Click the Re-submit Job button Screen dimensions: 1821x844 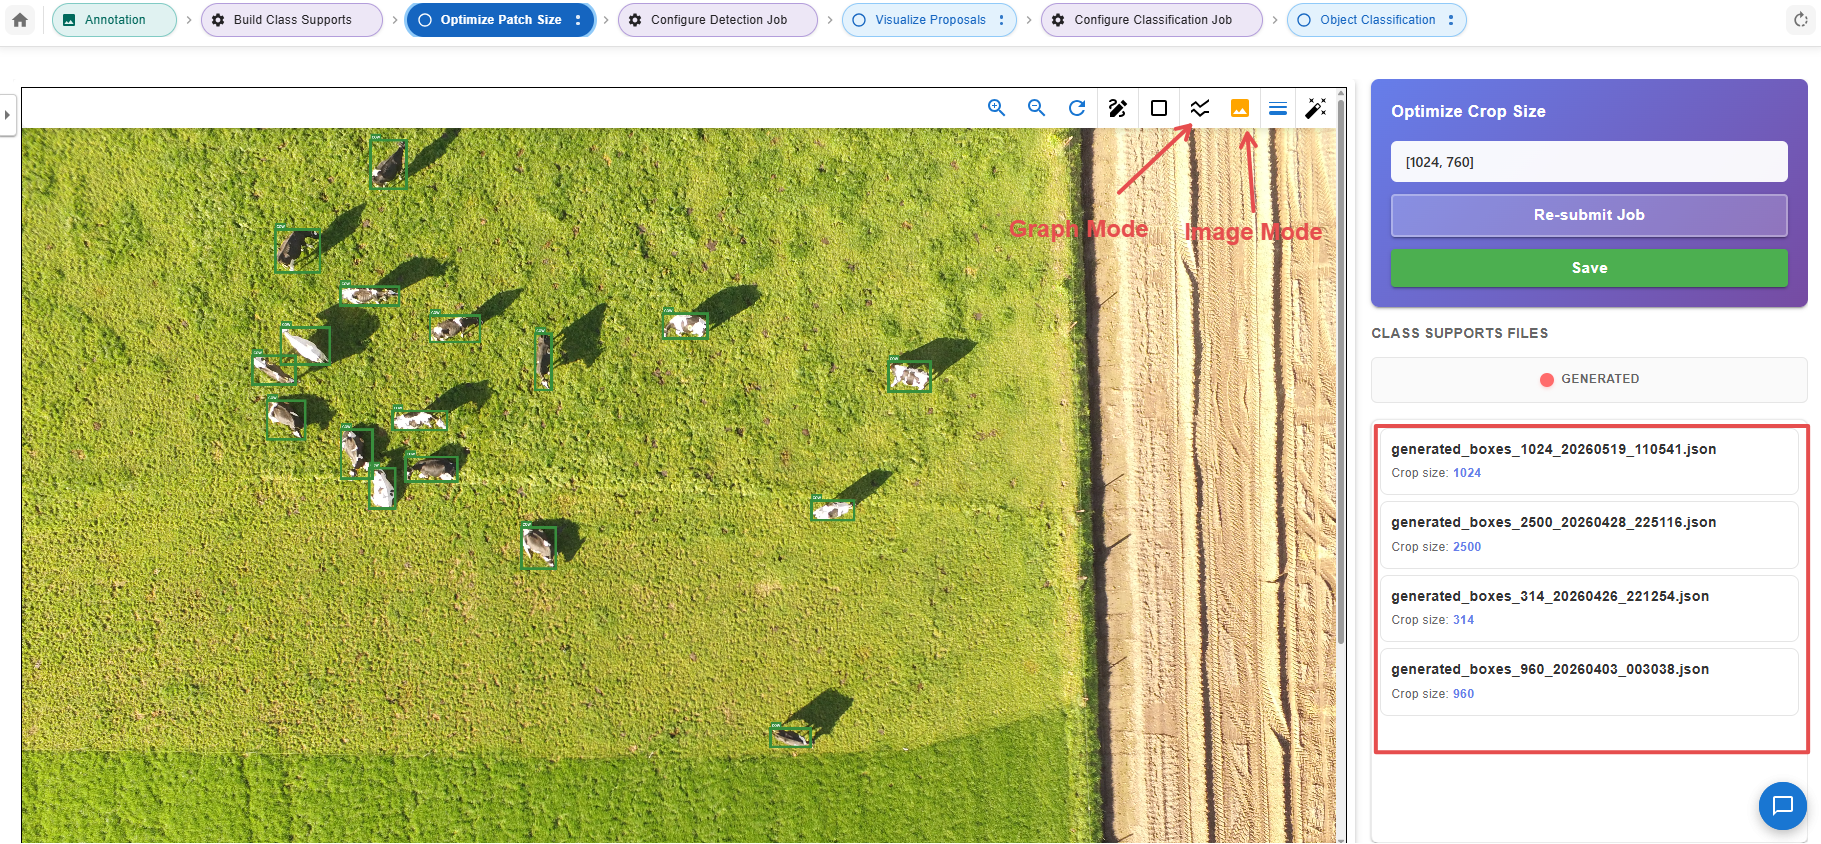point(1589,215)
